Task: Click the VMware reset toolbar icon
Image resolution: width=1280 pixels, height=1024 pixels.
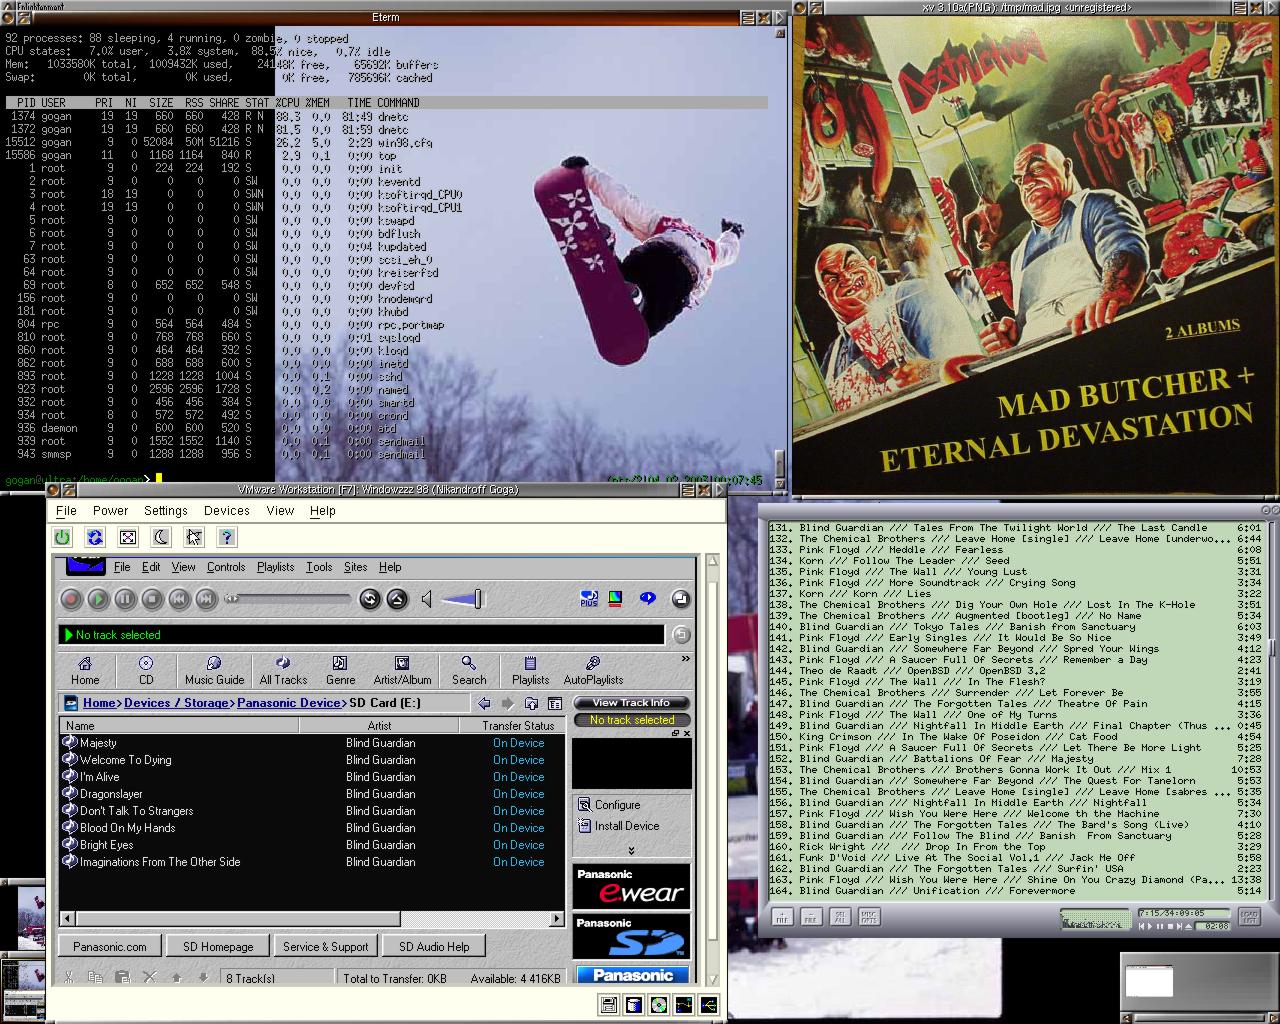Action: pyautogui.click(x=95, y=537)
